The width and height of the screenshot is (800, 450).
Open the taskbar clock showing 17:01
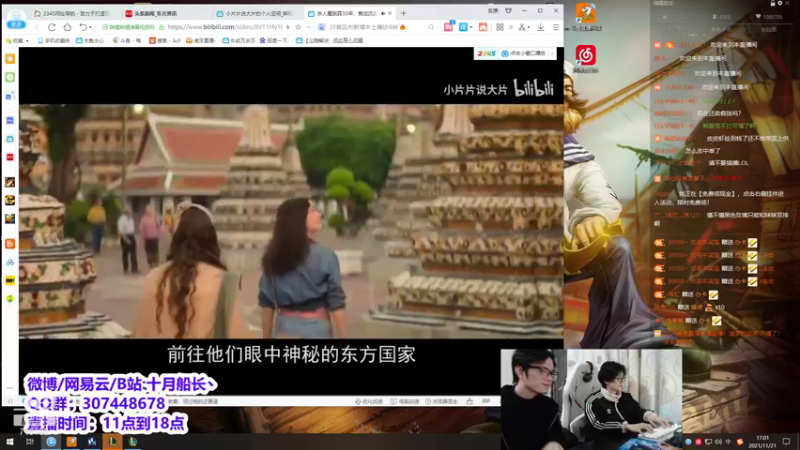coord(762,442)
